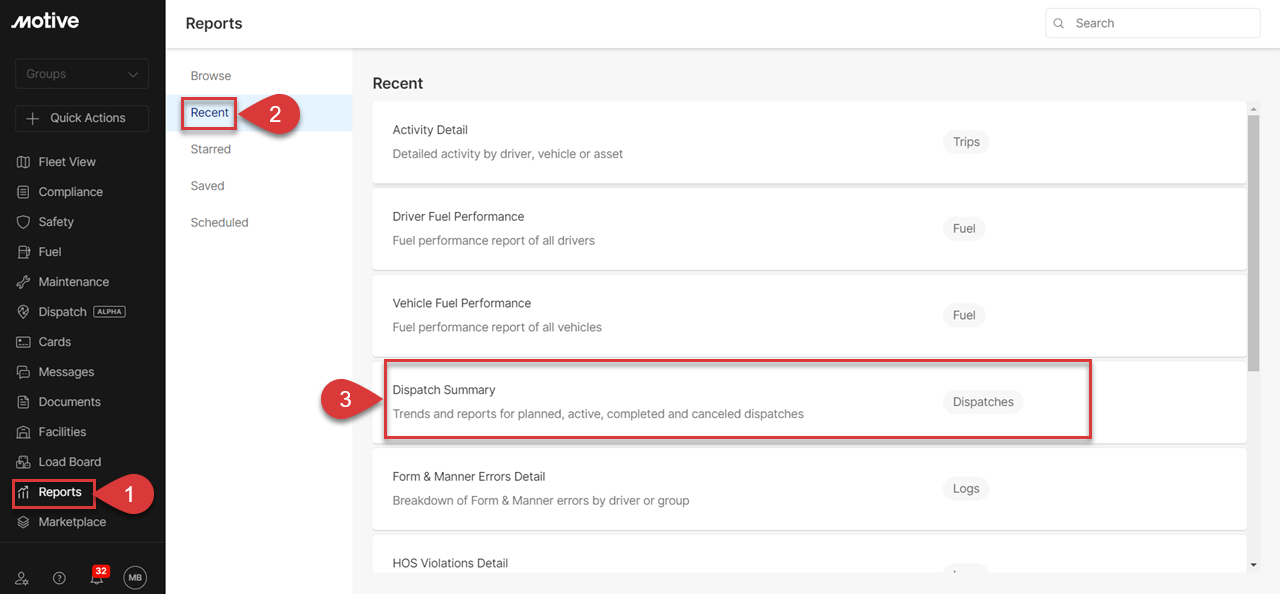Screen dimensions: 1280x594
Task: Click the Safety shield icon
Action: pyautogui.click(x=24, y=222)
